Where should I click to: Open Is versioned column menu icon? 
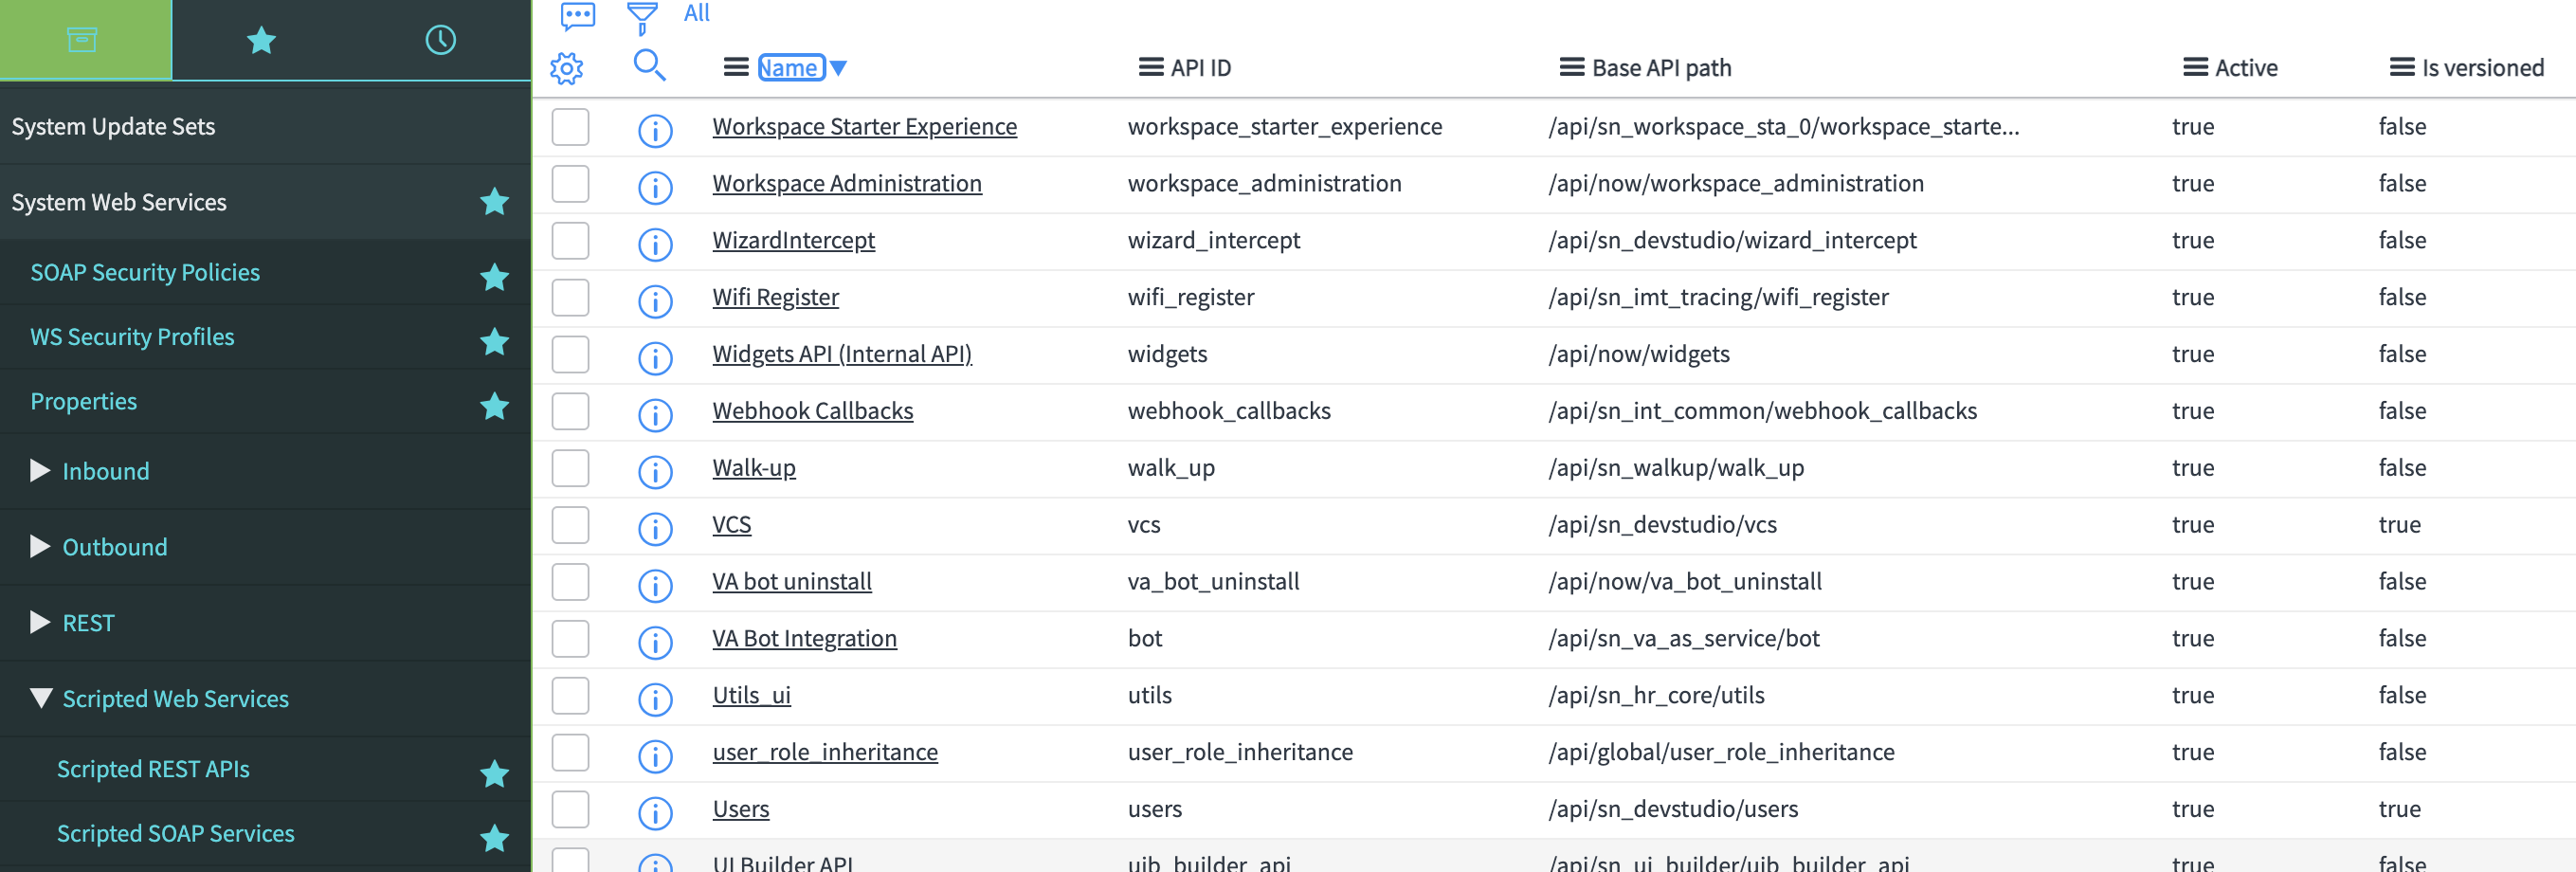[x=2402, y=67]
